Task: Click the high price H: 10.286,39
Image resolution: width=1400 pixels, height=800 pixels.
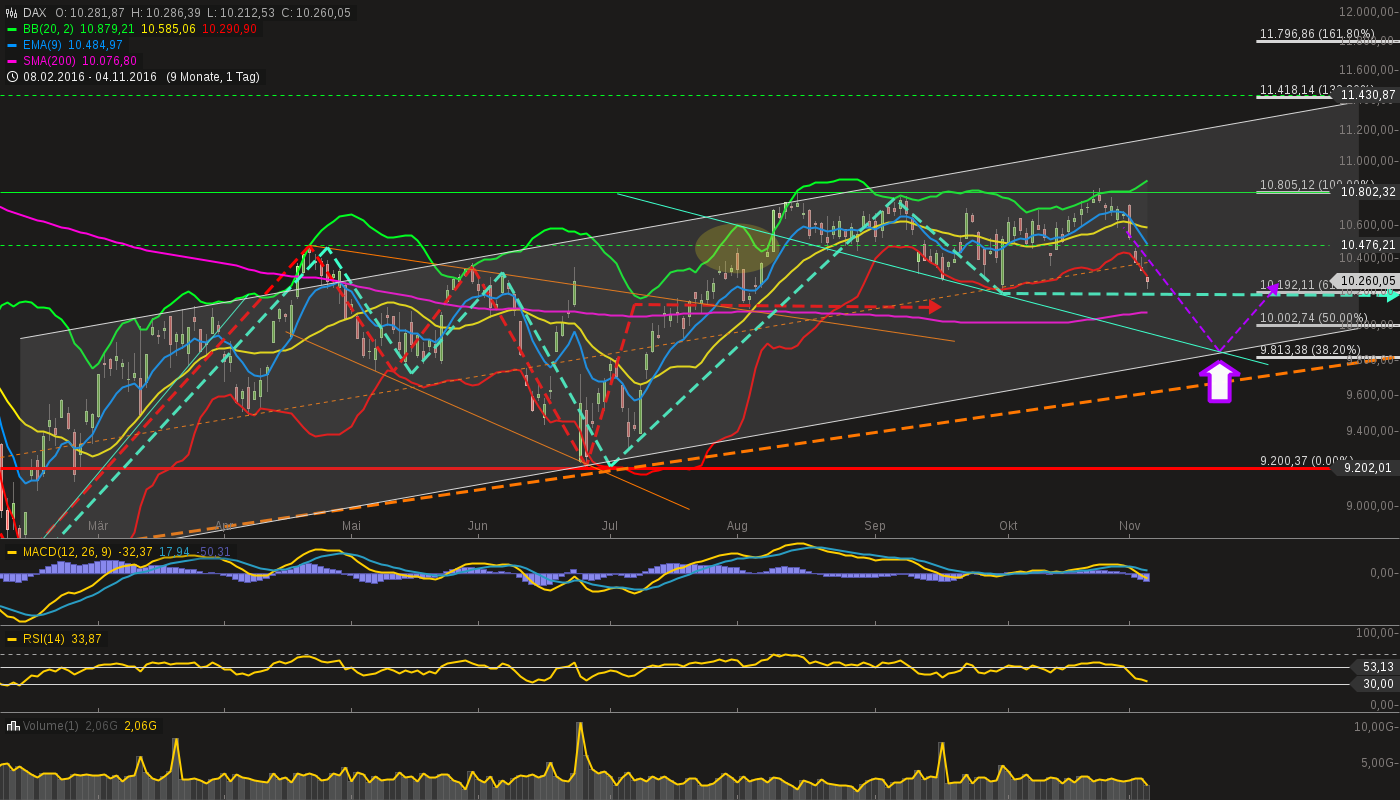Action: pyautogui.click(x=166, y=13)
